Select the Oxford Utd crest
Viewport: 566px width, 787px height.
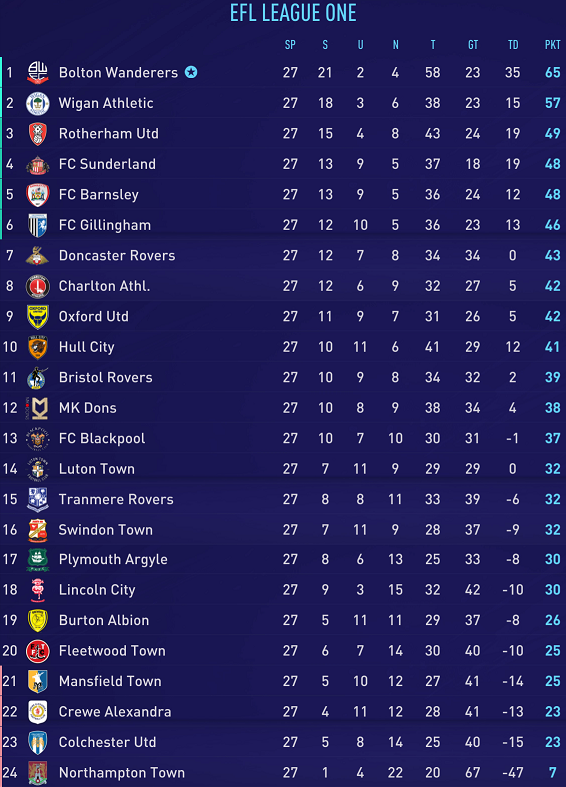38,317
